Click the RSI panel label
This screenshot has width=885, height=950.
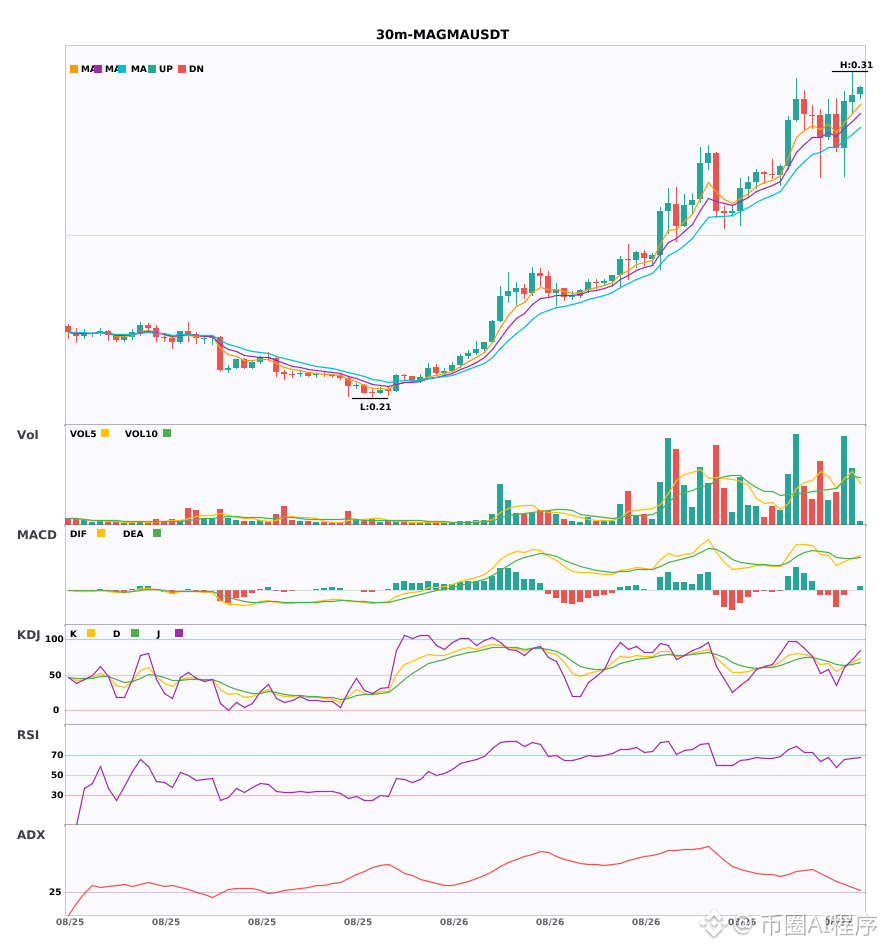(28, 734)
